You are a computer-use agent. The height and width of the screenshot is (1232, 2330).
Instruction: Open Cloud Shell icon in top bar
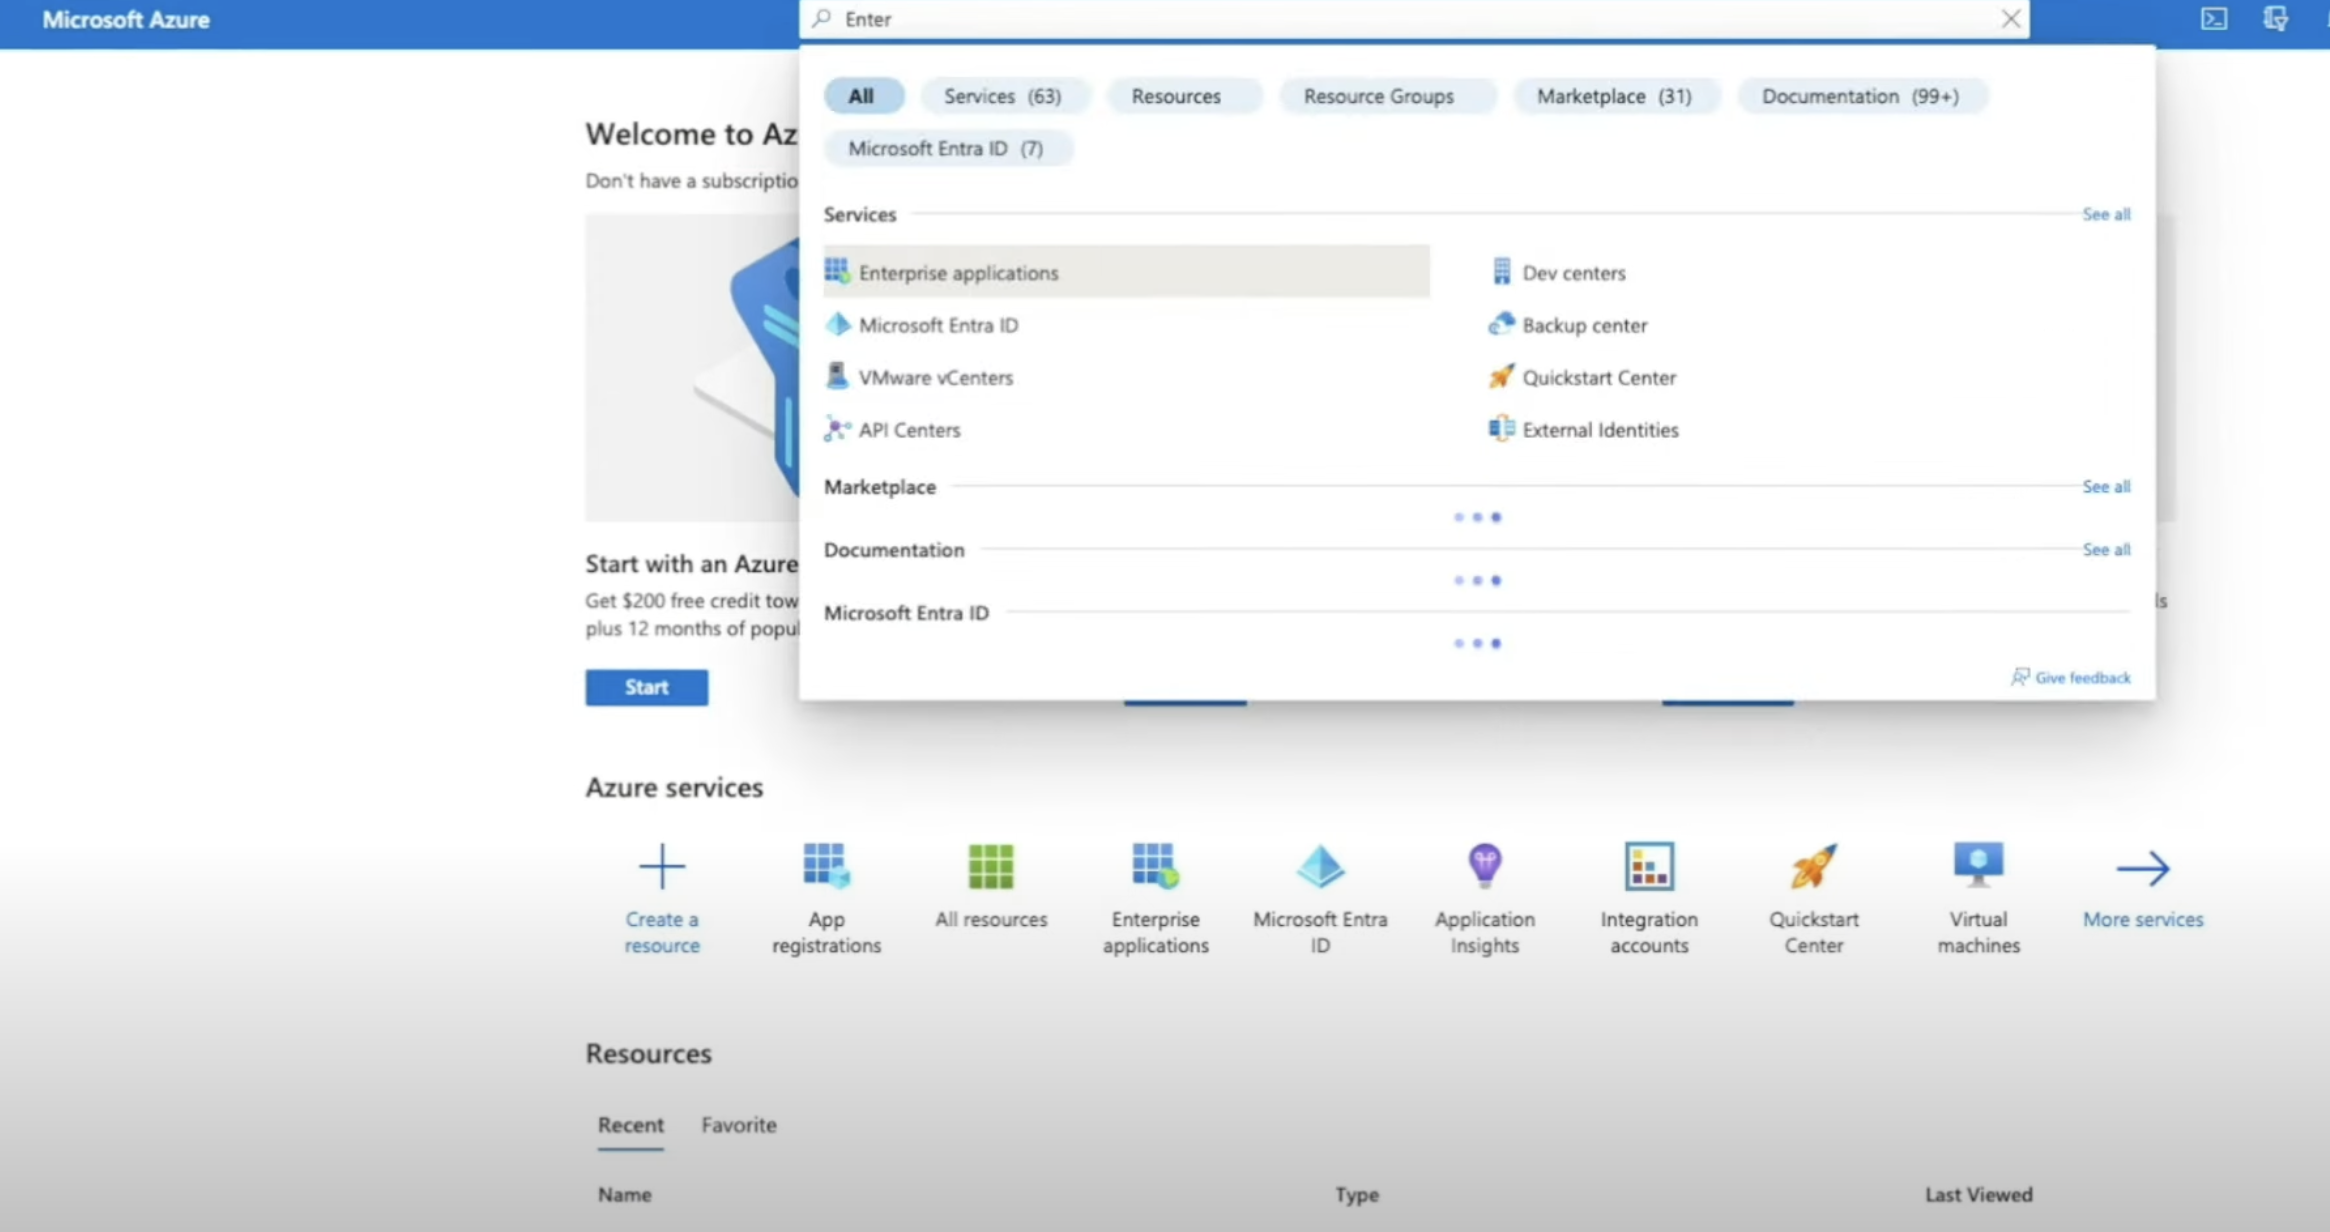click(2213, 19)
